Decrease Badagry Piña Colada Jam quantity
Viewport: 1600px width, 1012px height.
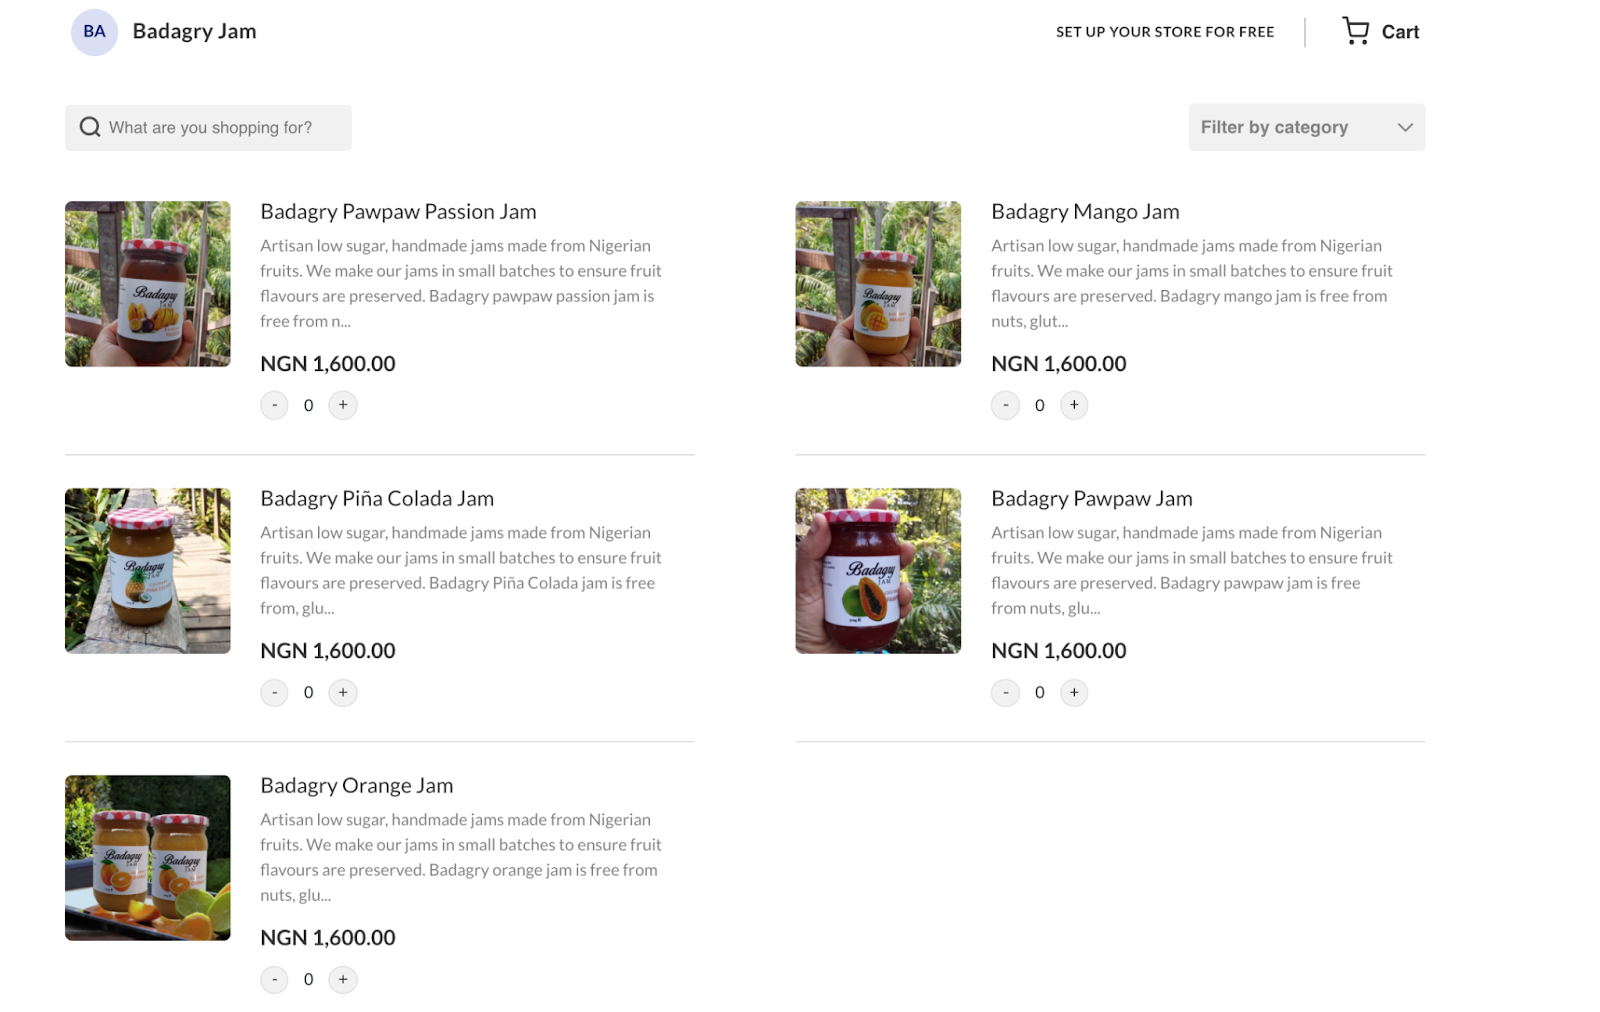(x=274, y=692)
